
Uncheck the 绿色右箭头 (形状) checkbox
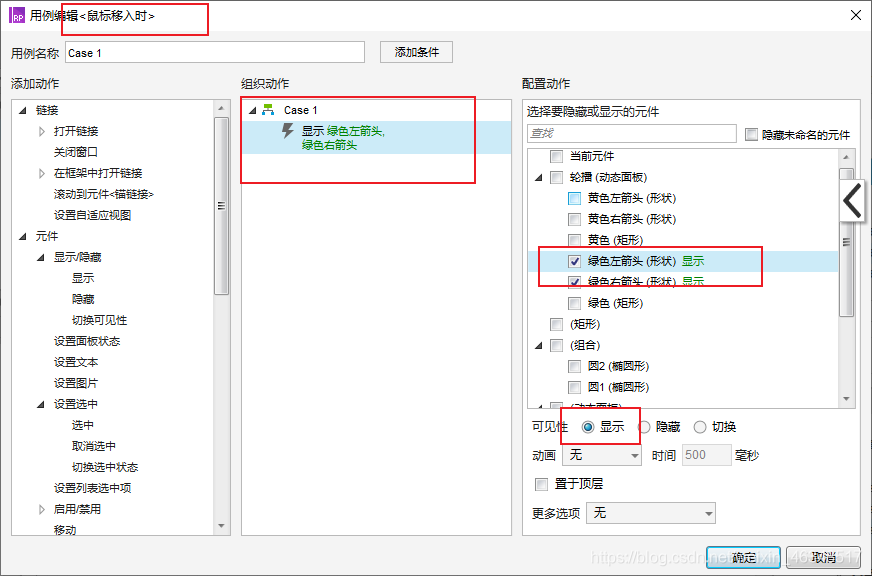click(x=574, y=282)
